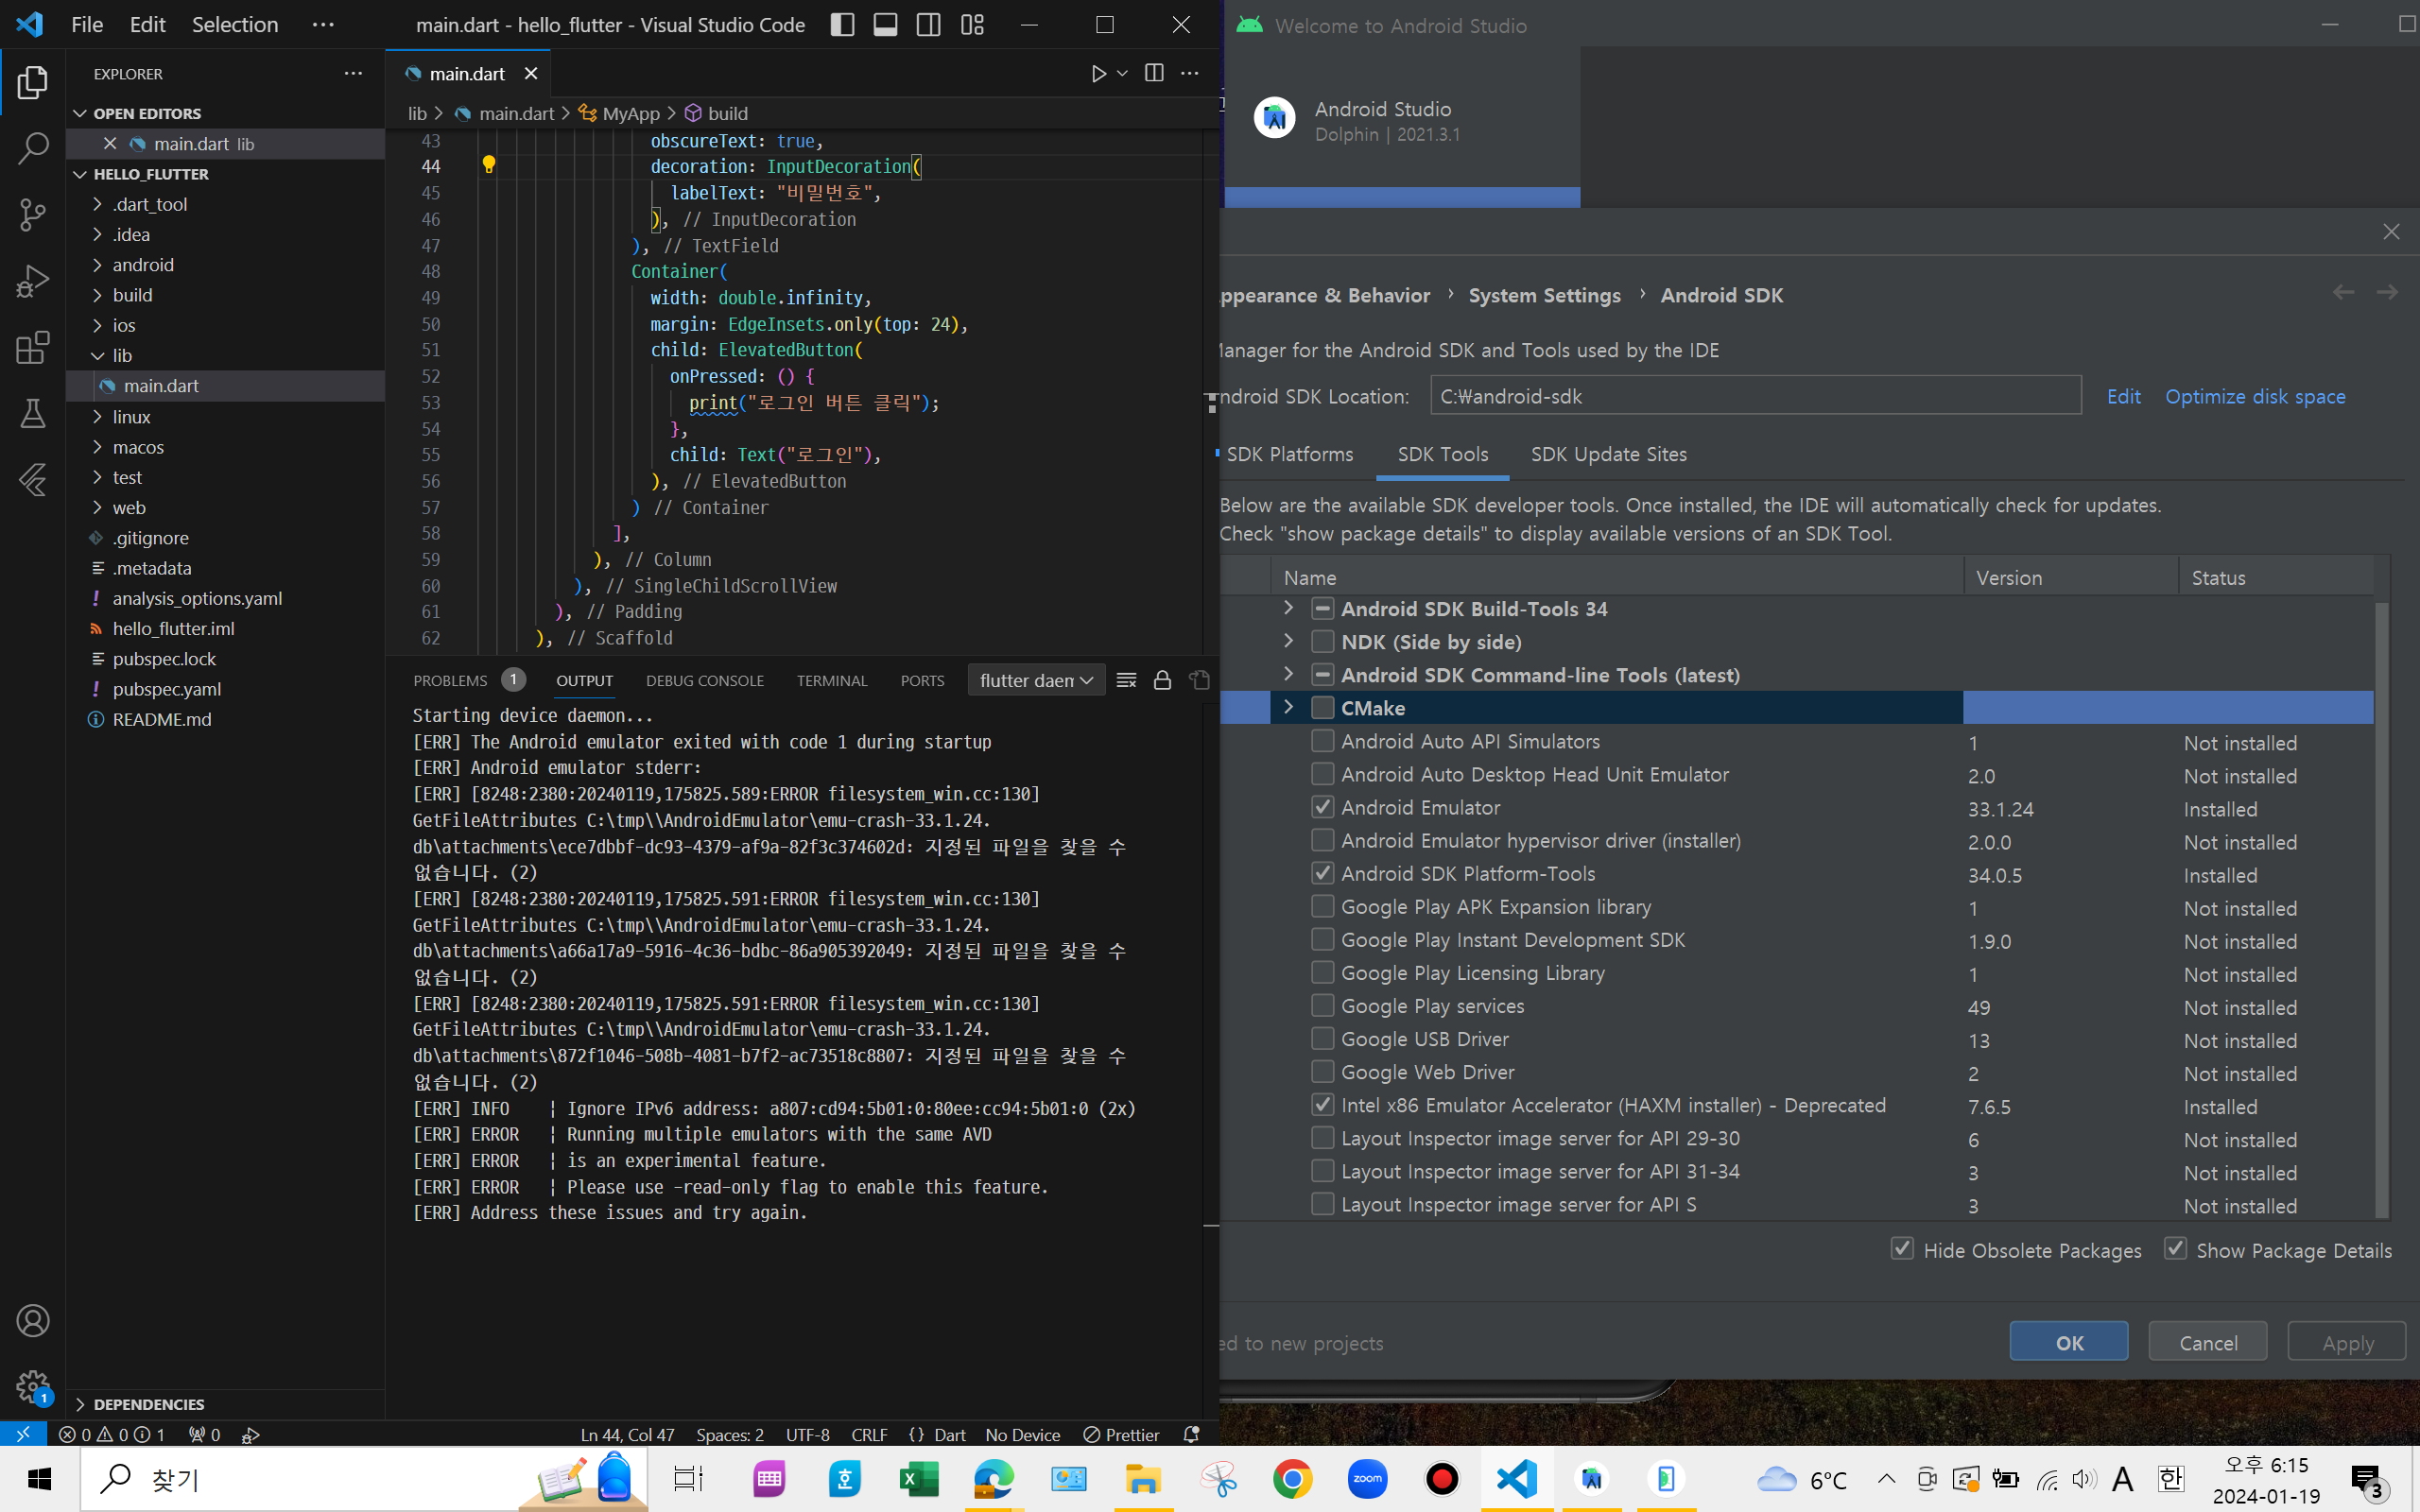Viewport: 2420px width, 1512px height.
Task: Click No Device in the status bar
Action: pyautogui.click(x=1022, y=1434)
